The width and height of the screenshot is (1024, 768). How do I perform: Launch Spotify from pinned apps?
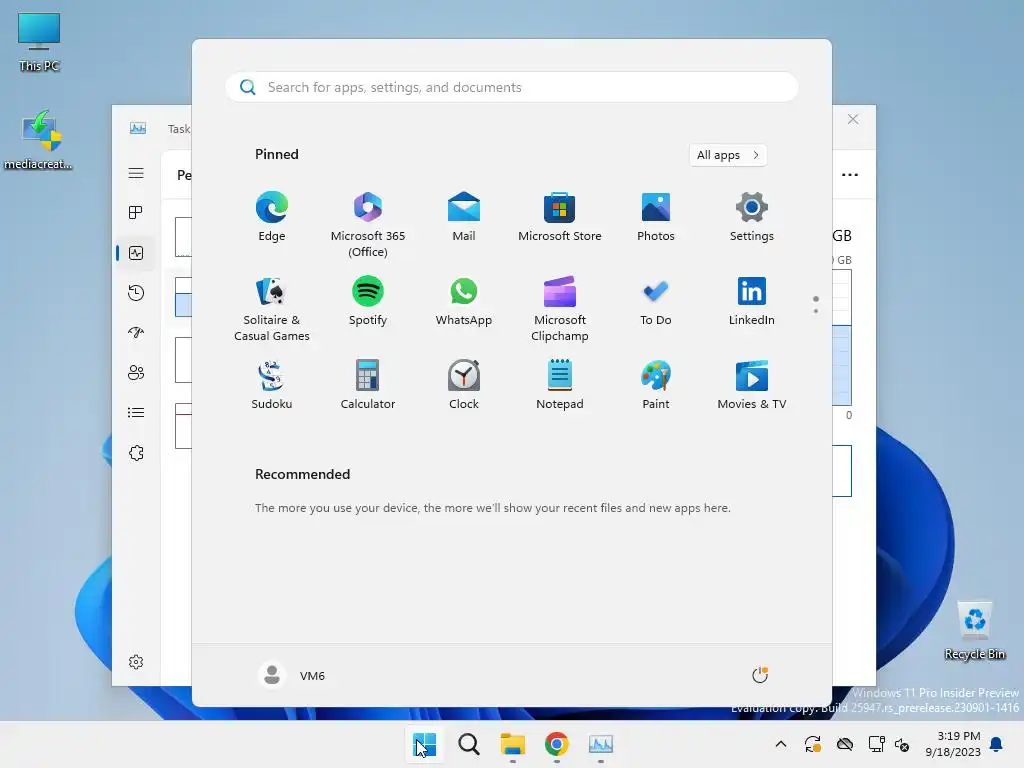368,302
